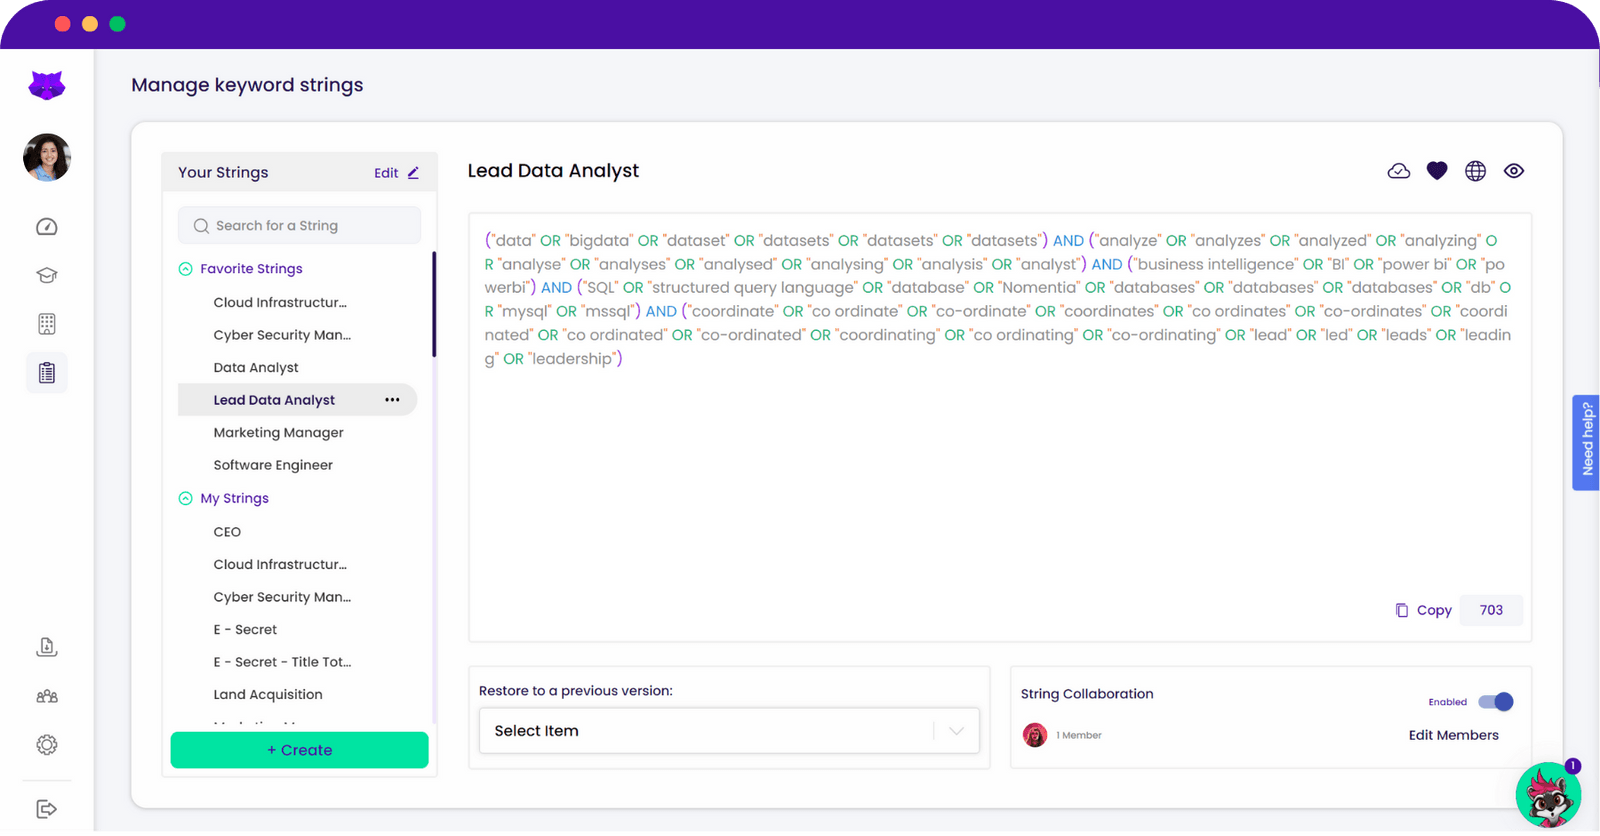Disable the String Collaboration switch
The image size is (1600, 836).
pyautogui.click(x=1496, y=702)
